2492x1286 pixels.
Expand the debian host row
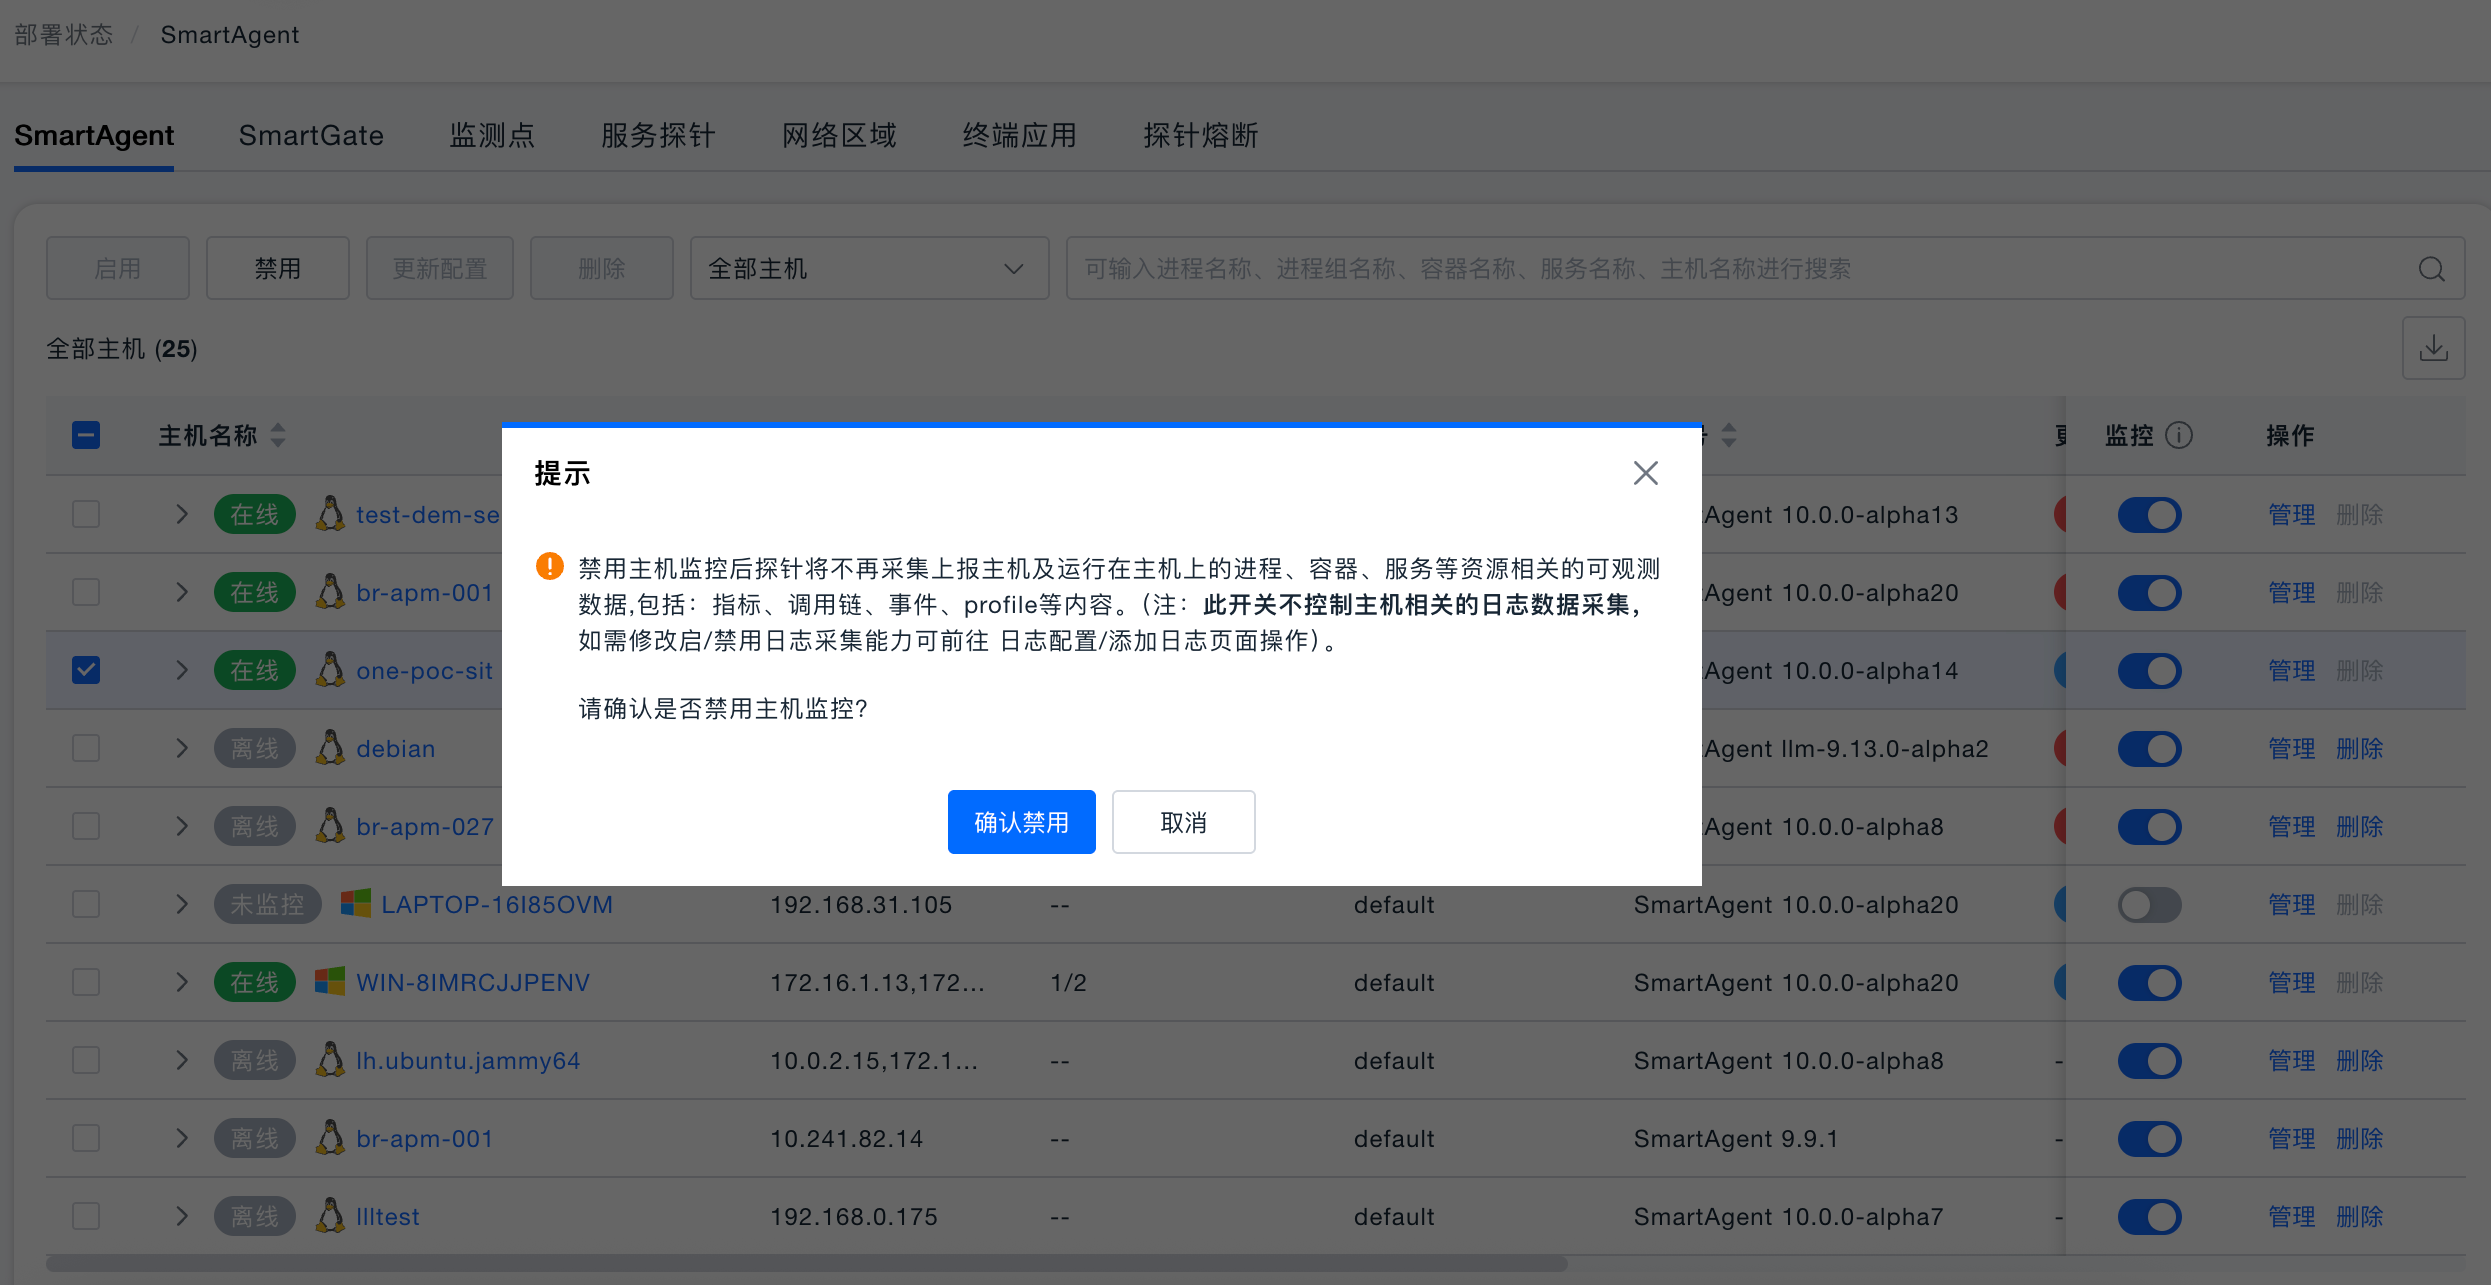(181, 748)
